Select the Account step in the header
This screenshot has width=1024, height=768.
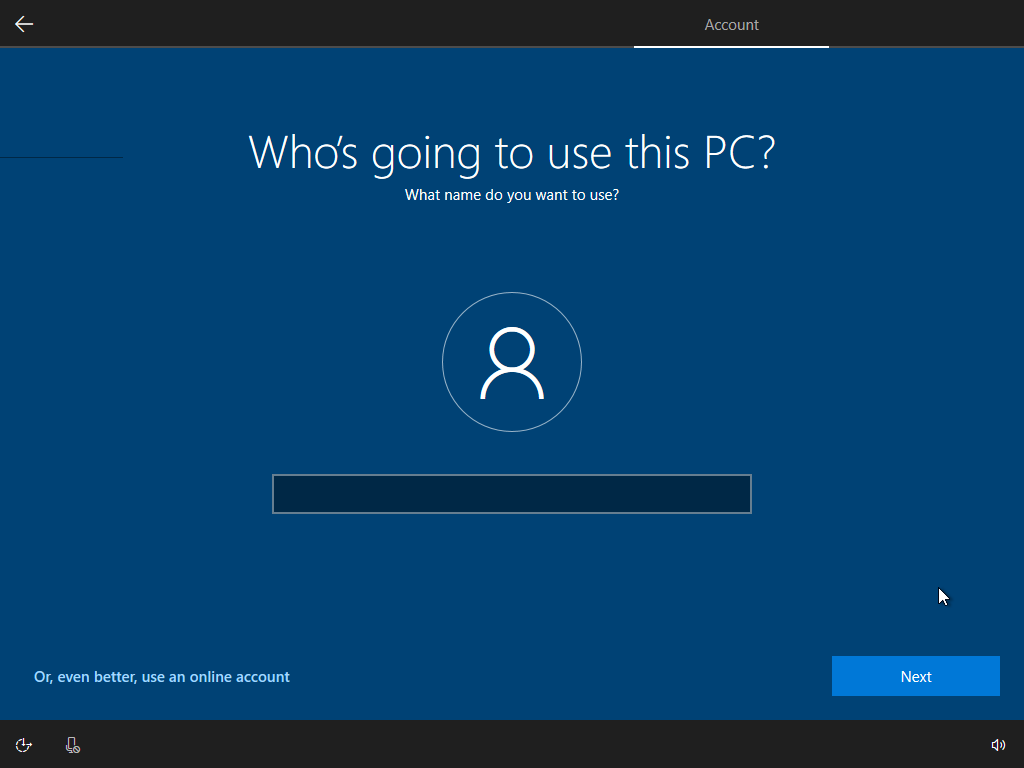[x=731, y=24]
